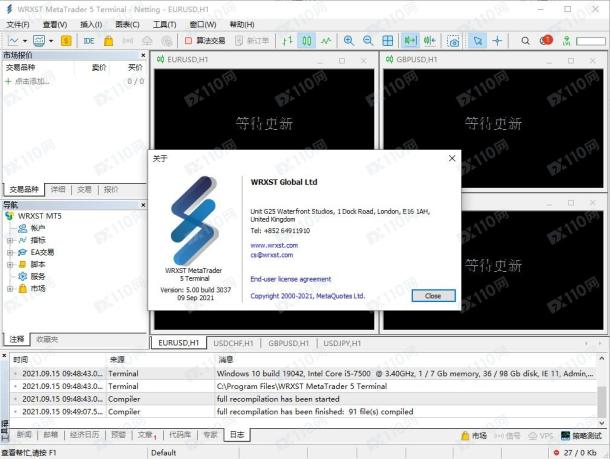Toggle Algo Trading (算法交易) button
Screen dimensions: 610x459
(x=205, y=40)
